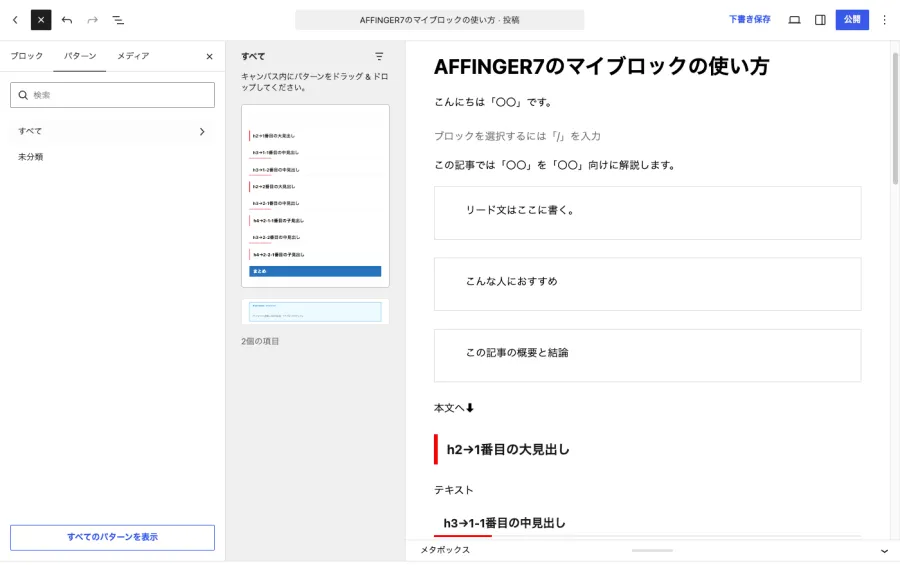Click the テキスト paragraph

pos(454,490)
